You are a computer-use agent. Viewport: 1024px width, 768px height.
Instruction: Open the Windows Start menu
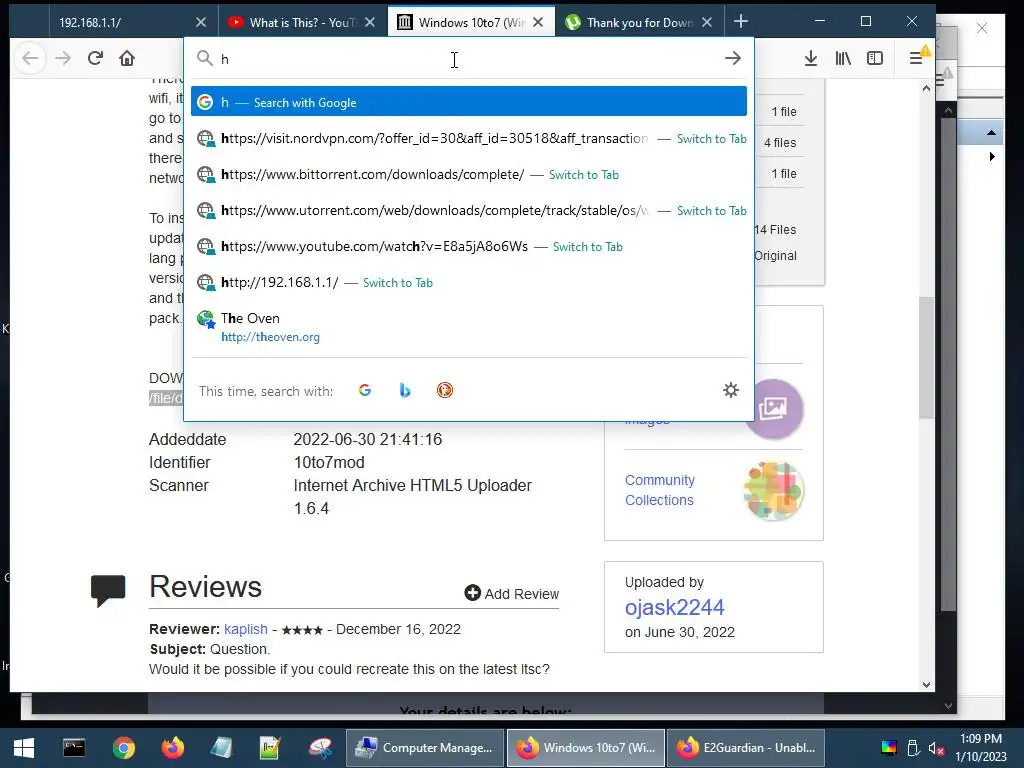coord(24,748)
